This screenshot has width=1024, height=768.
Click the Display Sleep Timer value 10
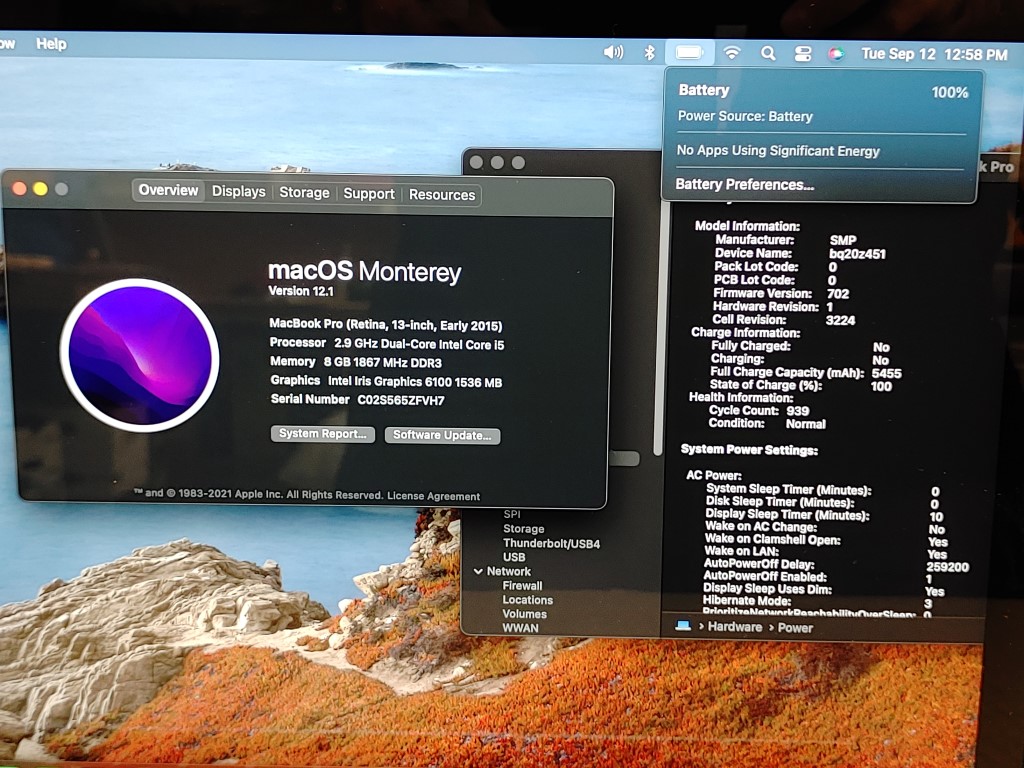[x=936, y=517]
